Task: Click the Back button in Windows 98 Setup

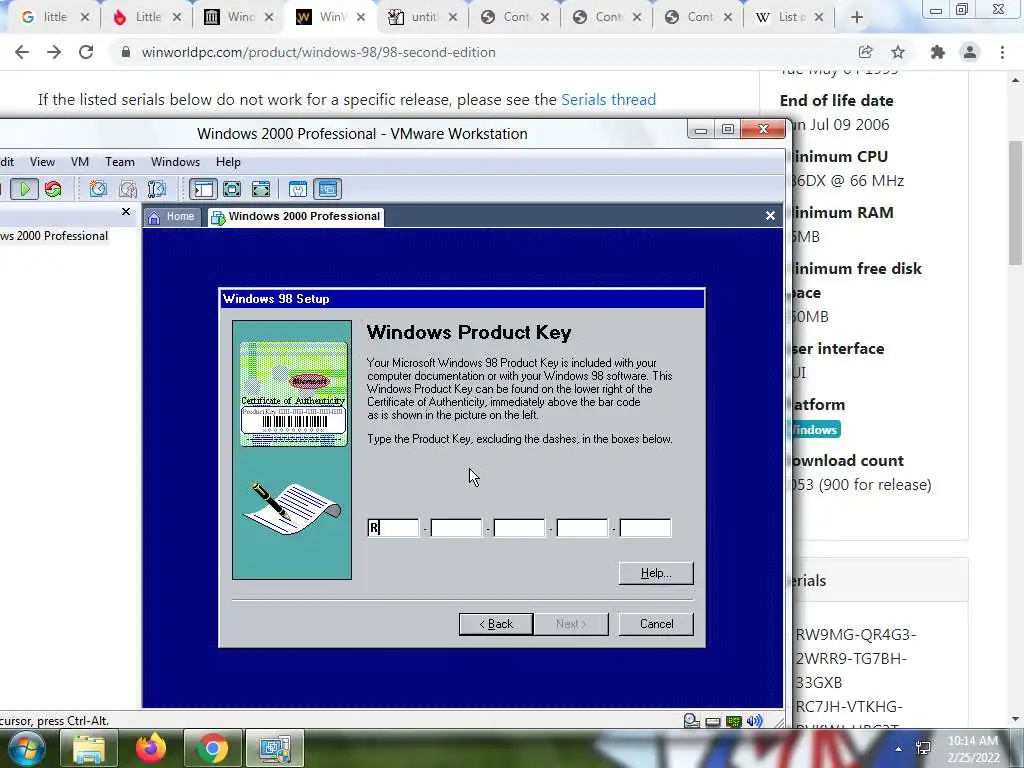Action: [x=496, y=624]
